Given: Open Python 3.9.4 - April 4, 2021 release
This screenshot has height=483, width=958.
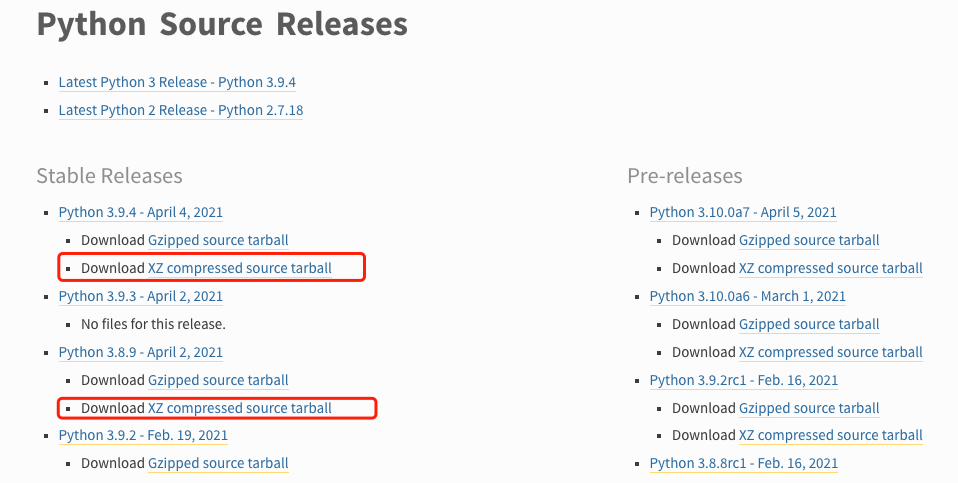Looking at the screenshot, I should pyautogui.click(x=140, y=212).
